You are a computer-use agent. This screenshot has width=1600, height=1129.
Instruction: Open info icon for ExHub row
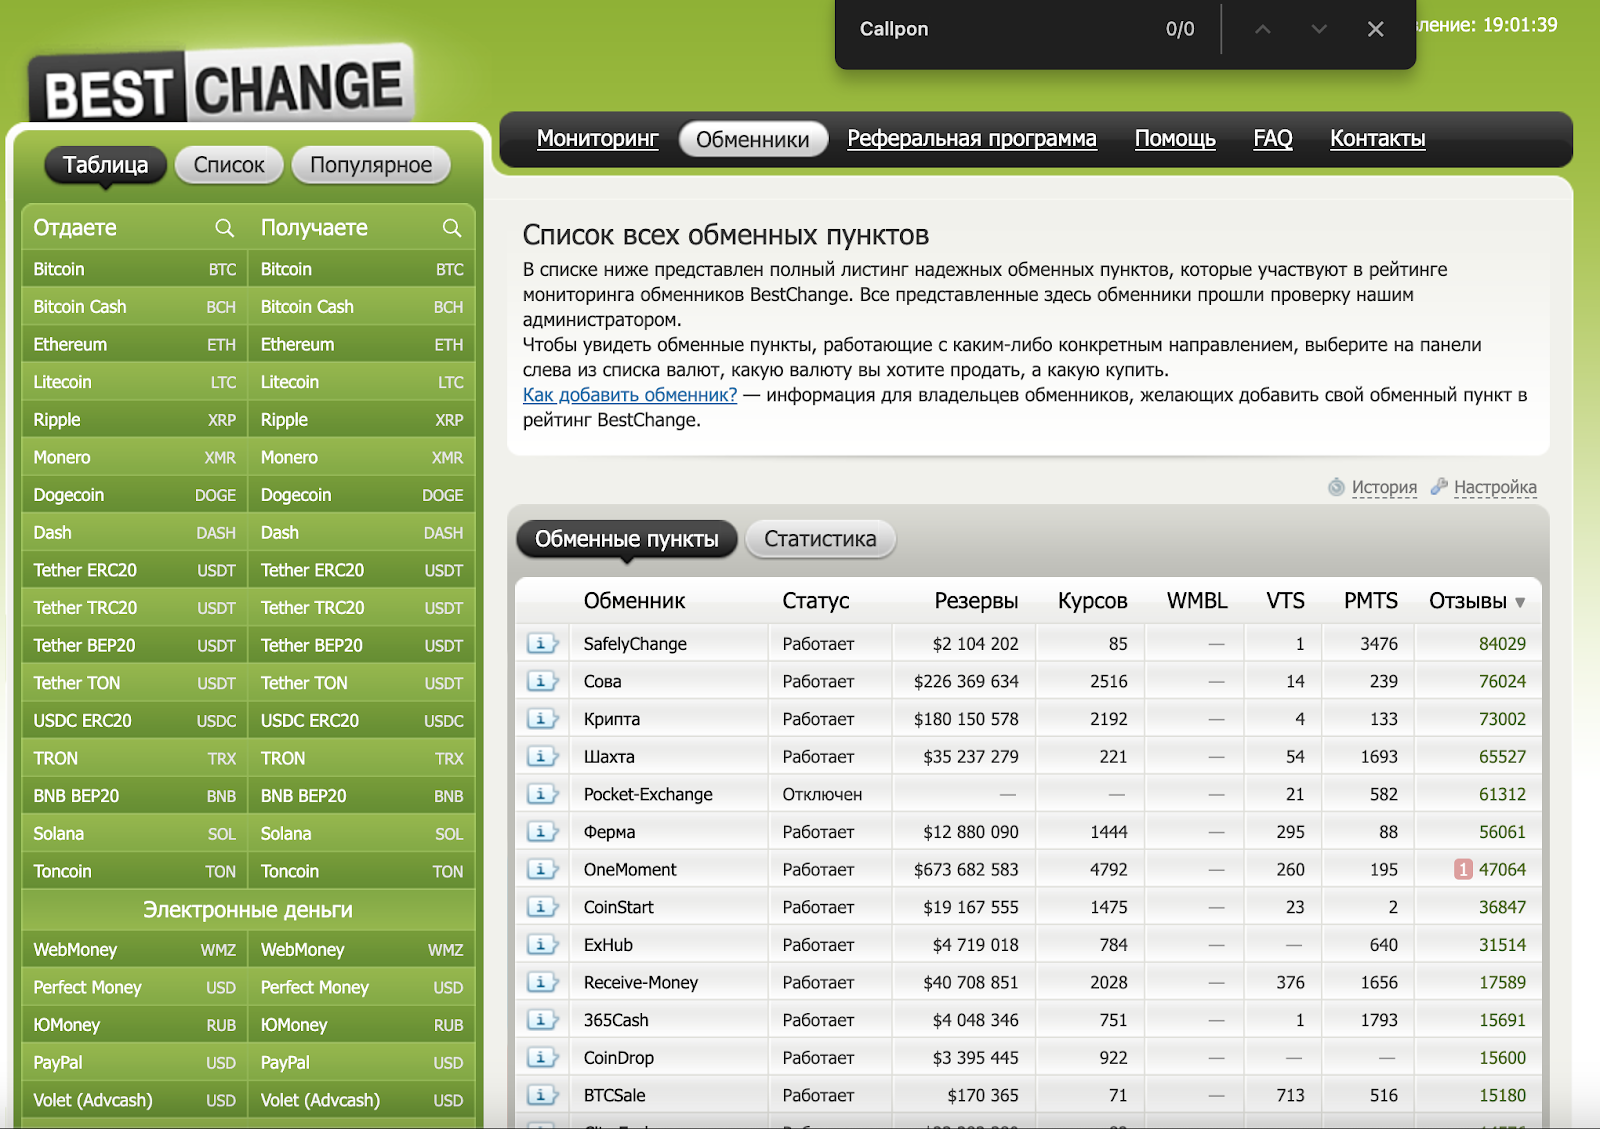(542, 945)
